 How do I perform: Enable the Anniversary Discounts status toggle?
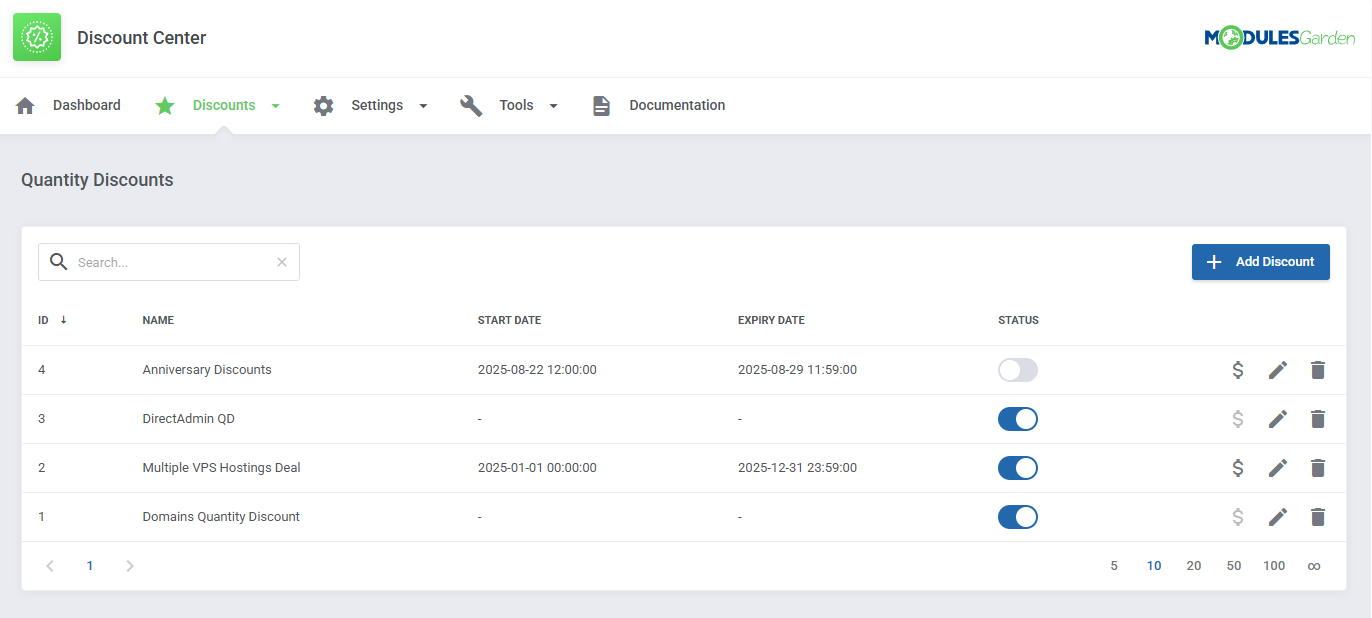(x=1017, y=369)
